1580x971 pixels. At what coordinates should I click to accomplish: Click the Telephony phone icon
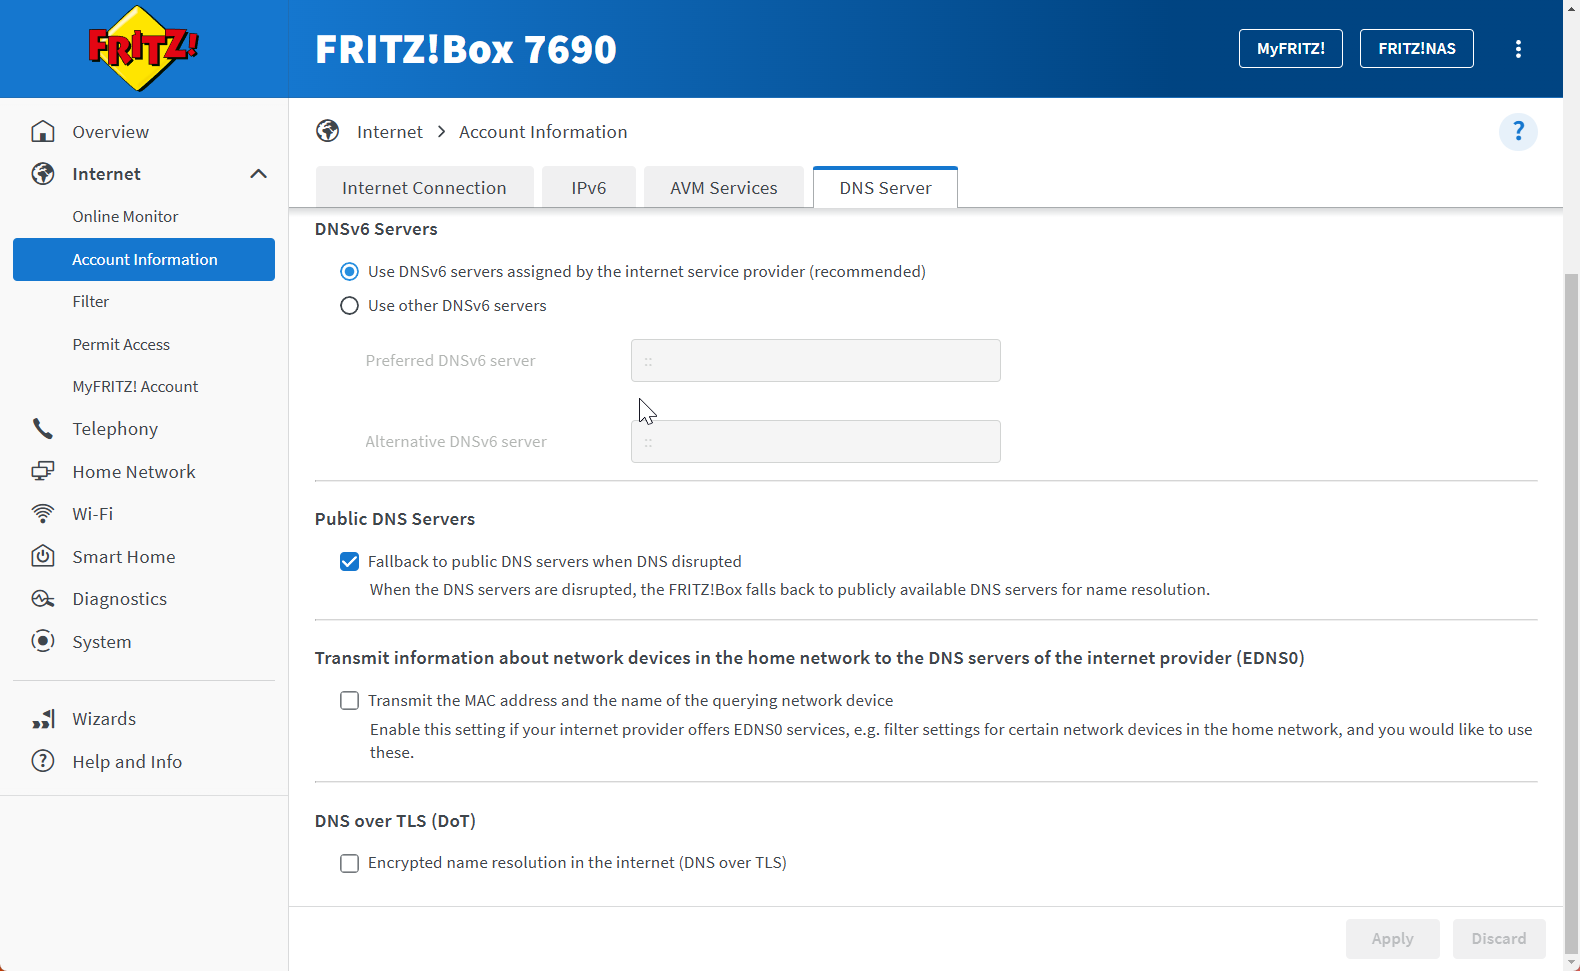coord(43,429)
